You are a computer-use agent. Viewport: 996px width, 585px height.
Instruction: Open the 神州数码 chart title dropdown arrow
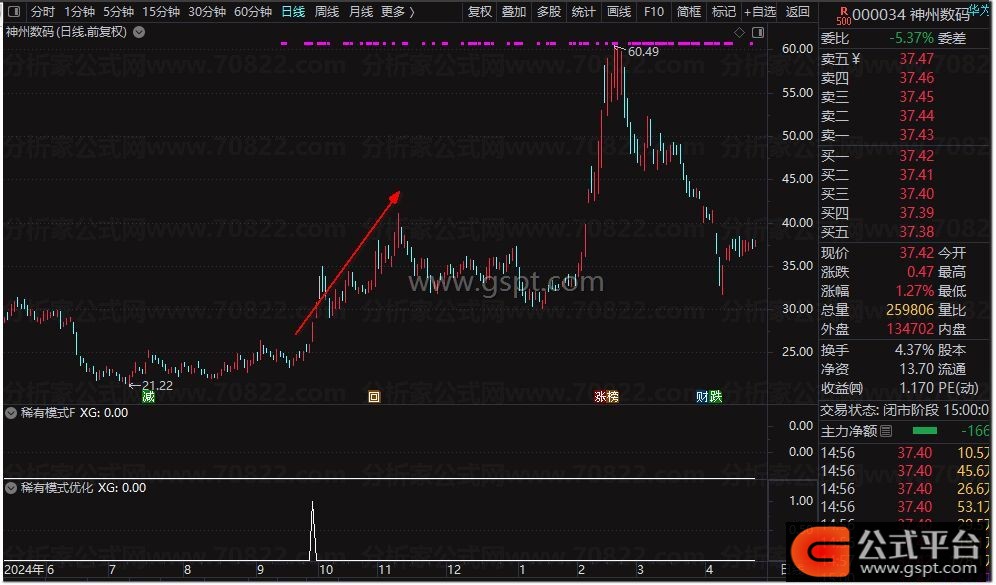(139, 32)
